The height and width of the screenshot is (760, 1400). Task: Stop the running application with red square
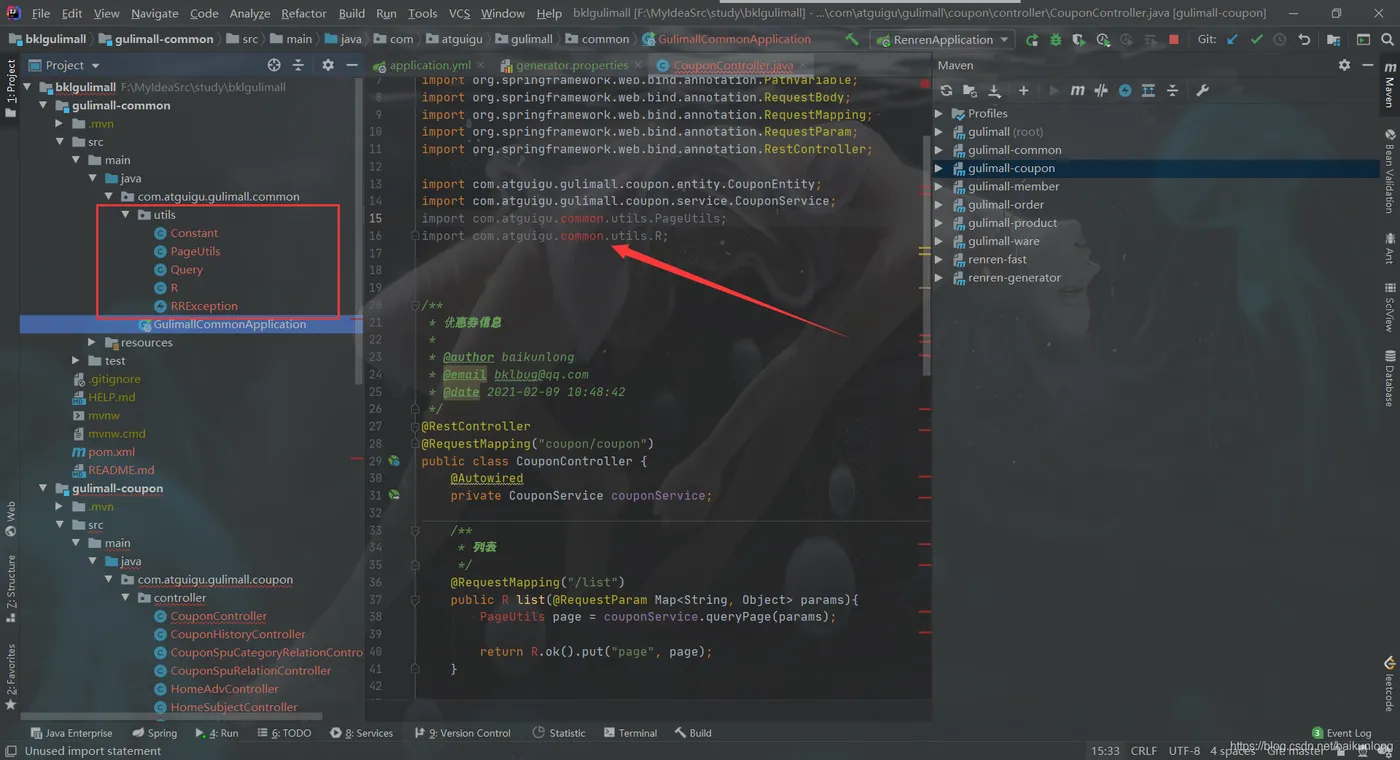pos(1174,40)
